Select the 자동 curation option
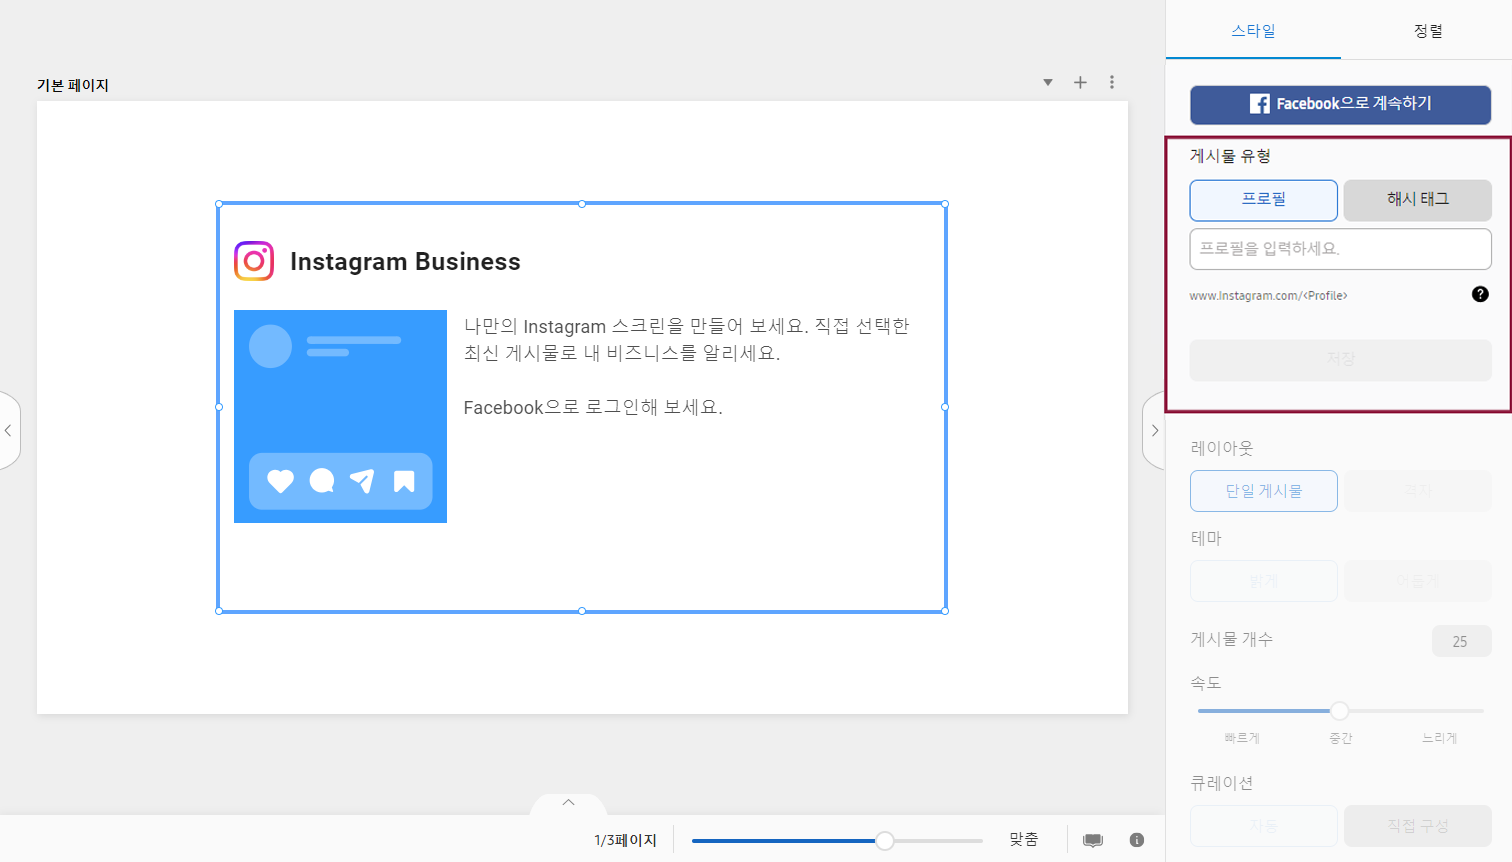1512x862 pixels. coord(1264,826)
